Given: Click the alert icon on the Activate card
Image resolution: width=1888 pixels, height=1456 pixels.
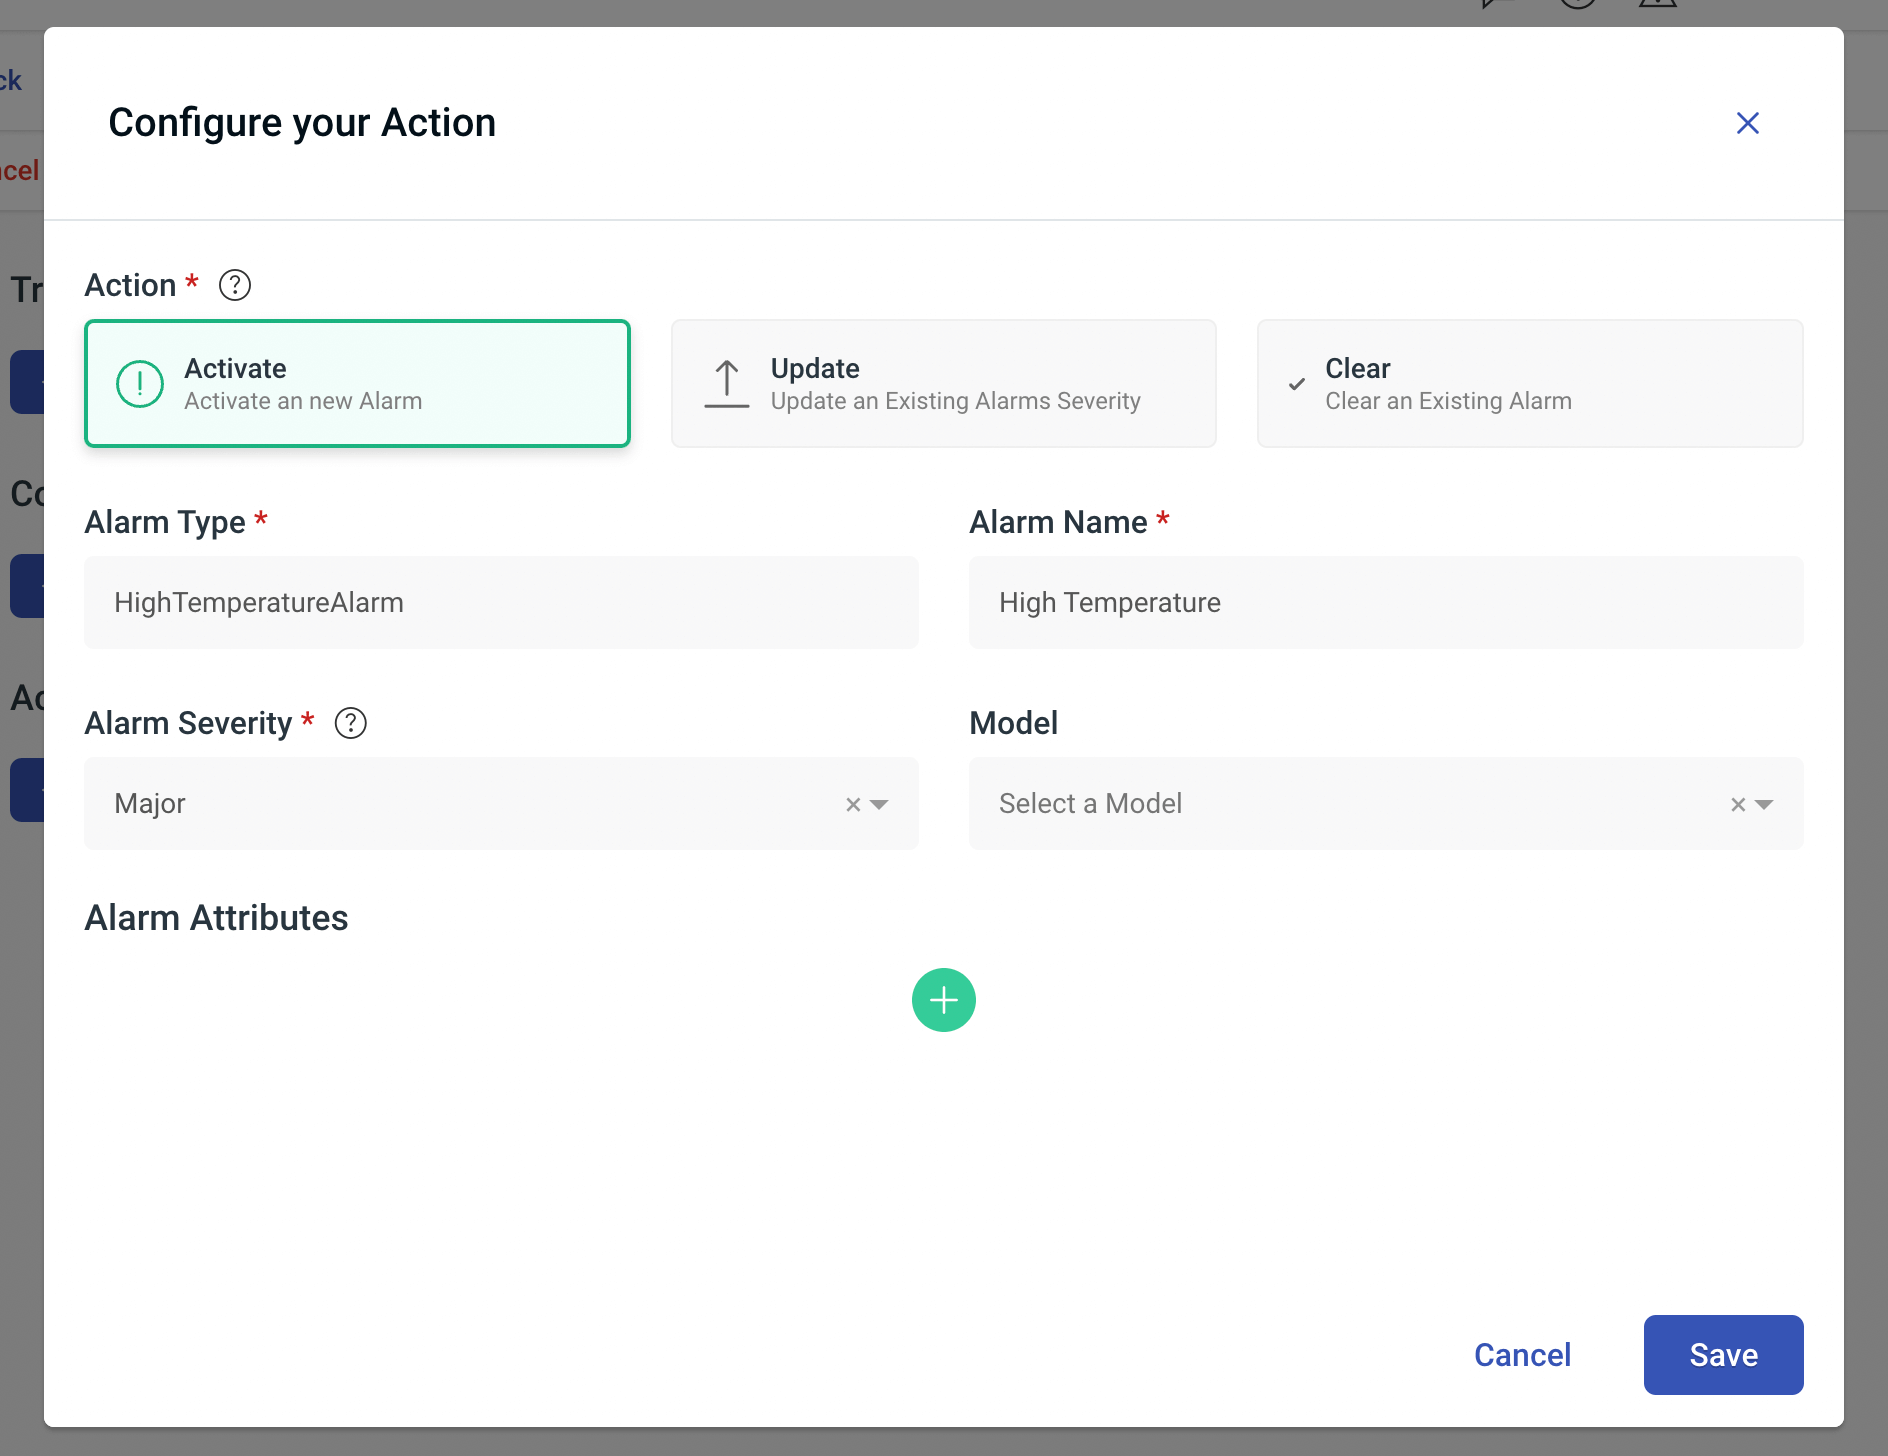Looking at the screenshot, I should pyautogui.click(x=140, y=384).
